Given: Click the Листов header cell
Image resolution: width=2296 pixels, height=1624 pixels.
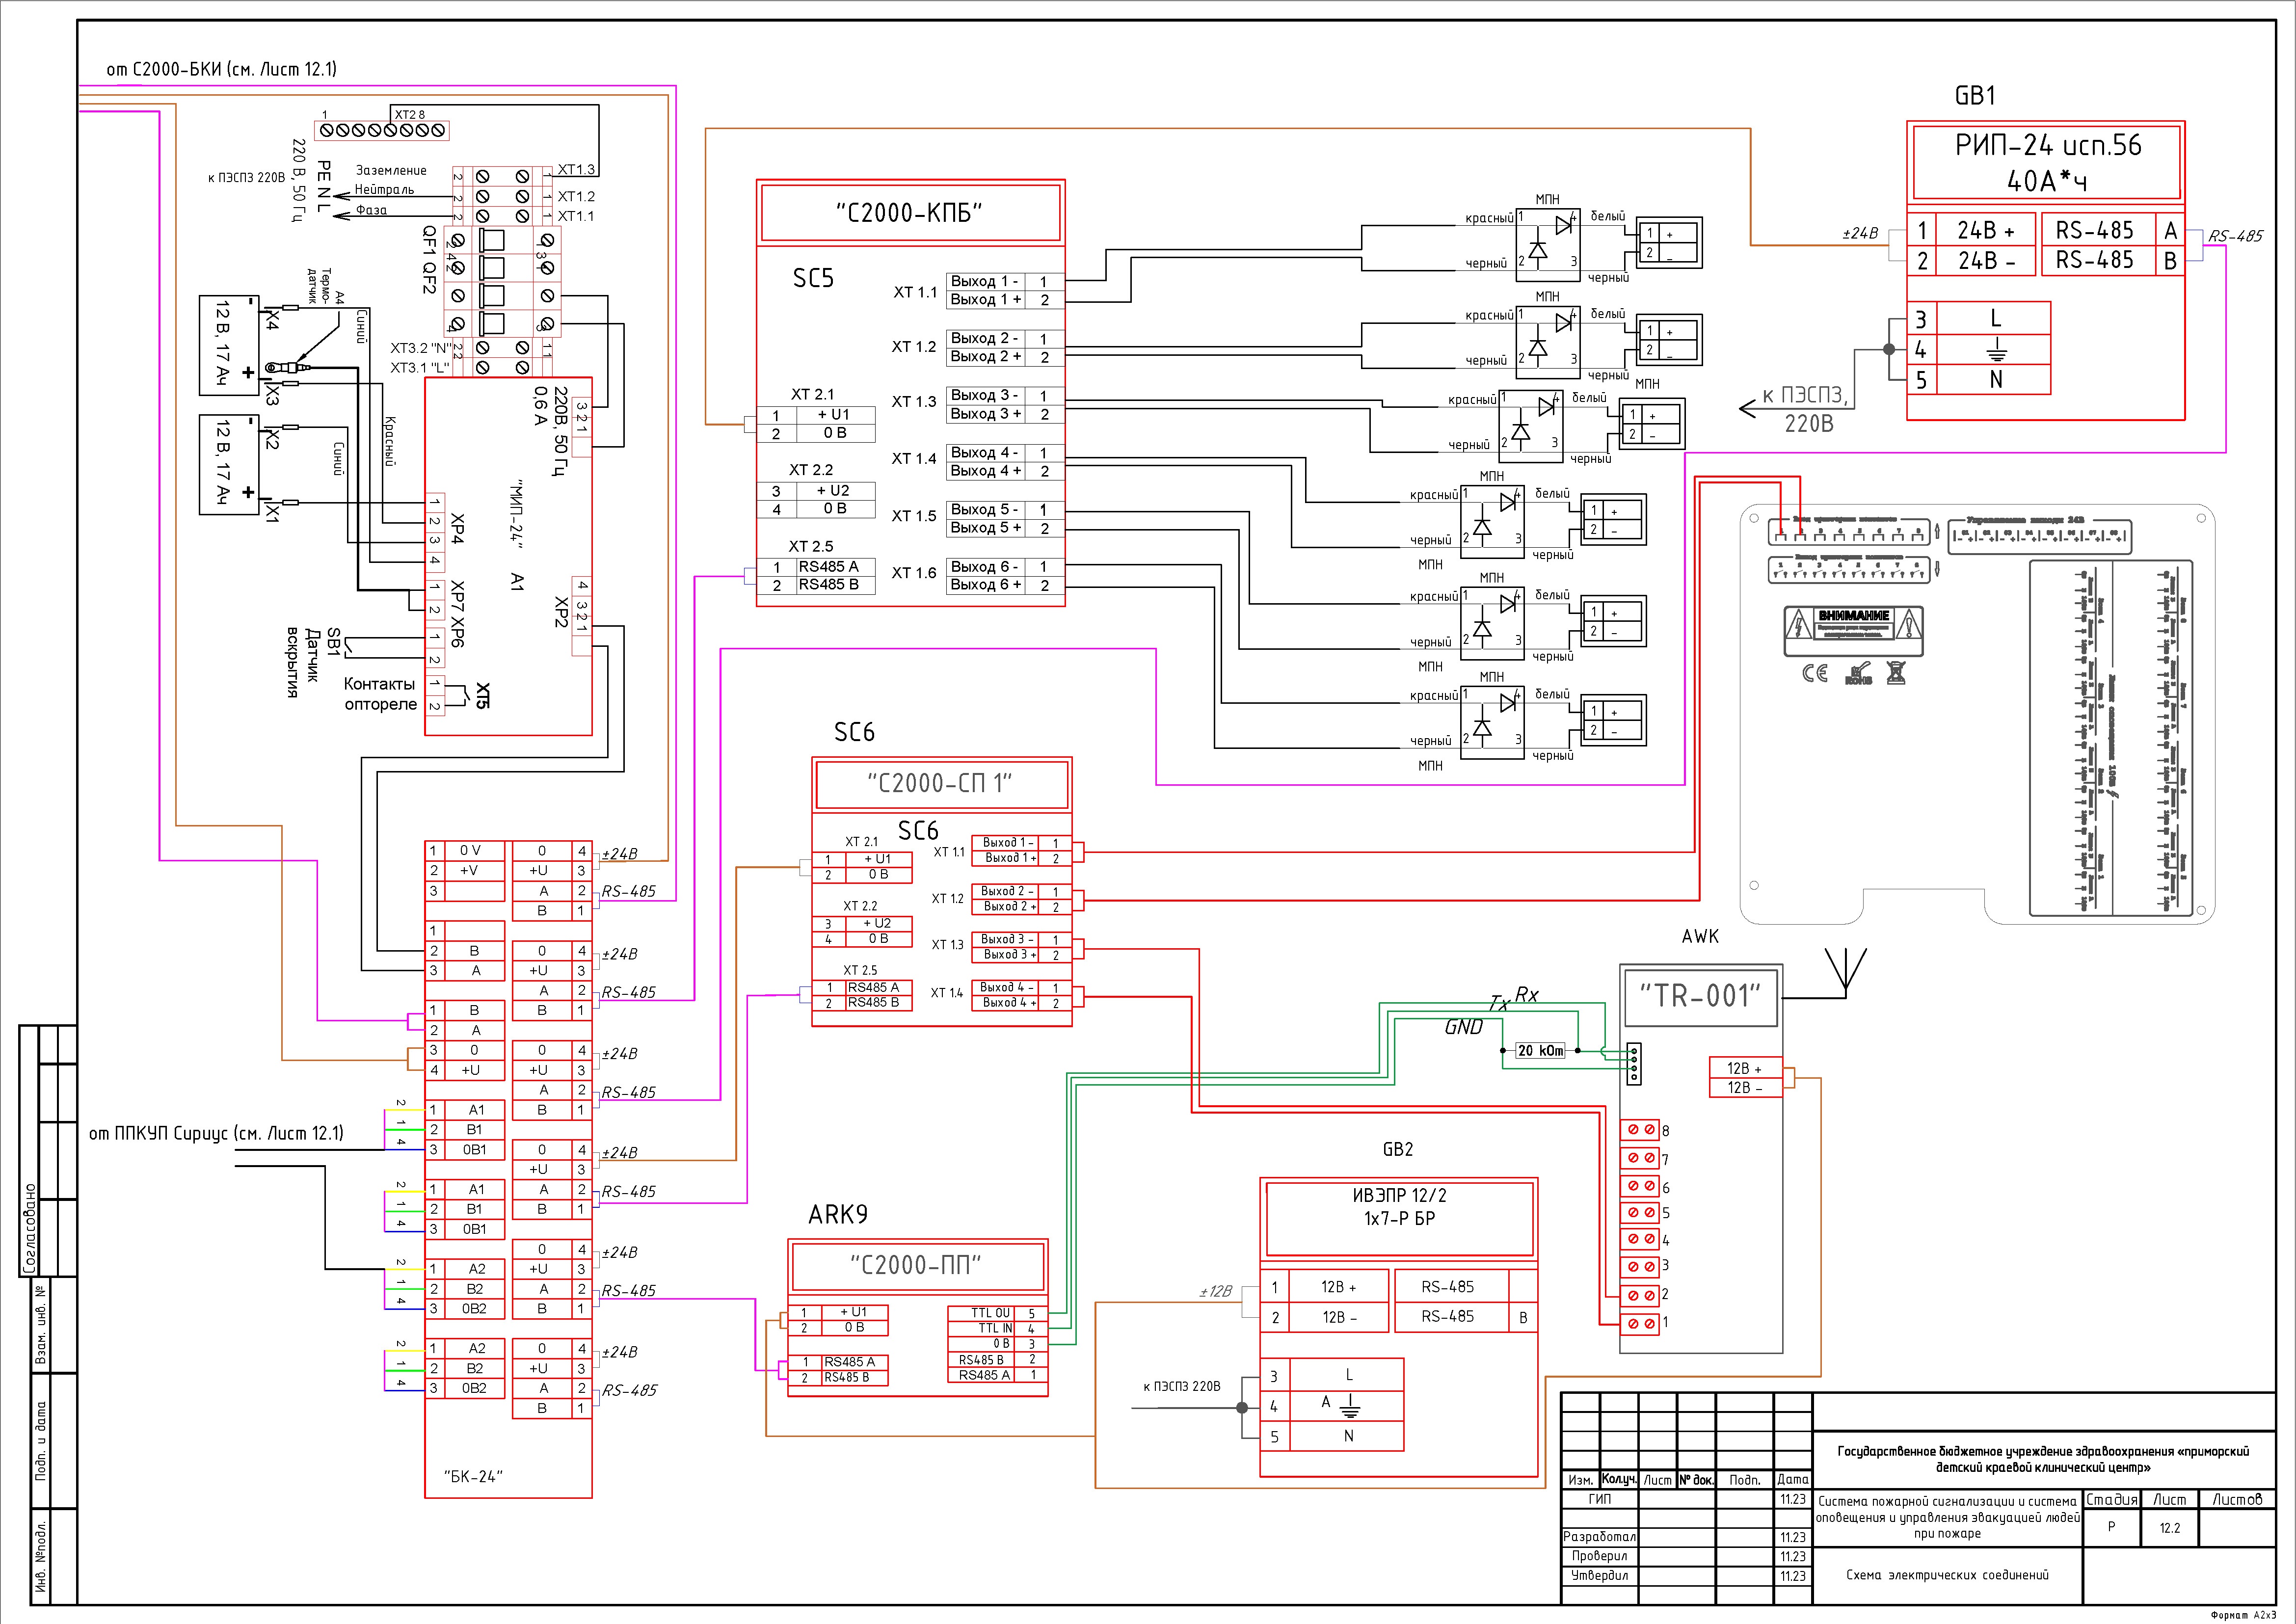Looking at the screenshot, I should point(2237,1499).
